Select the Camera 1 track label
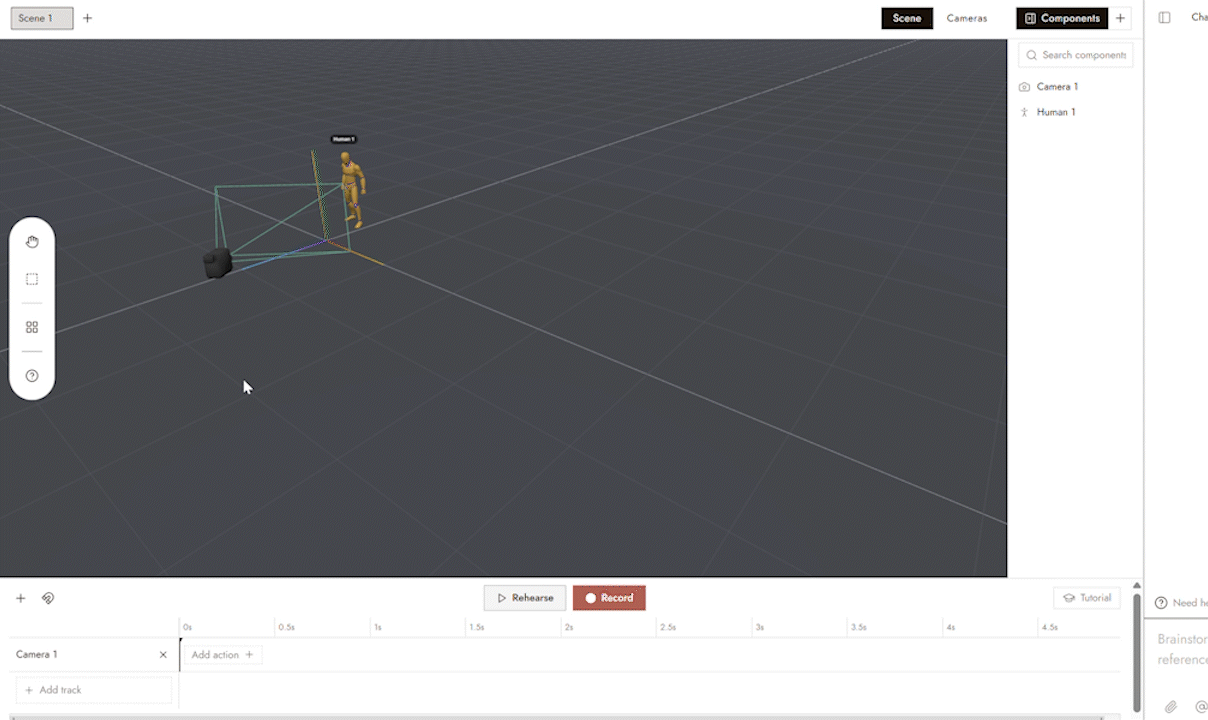Image resolution: width=1208 pixels, height=720 pixels. (37, 655)
